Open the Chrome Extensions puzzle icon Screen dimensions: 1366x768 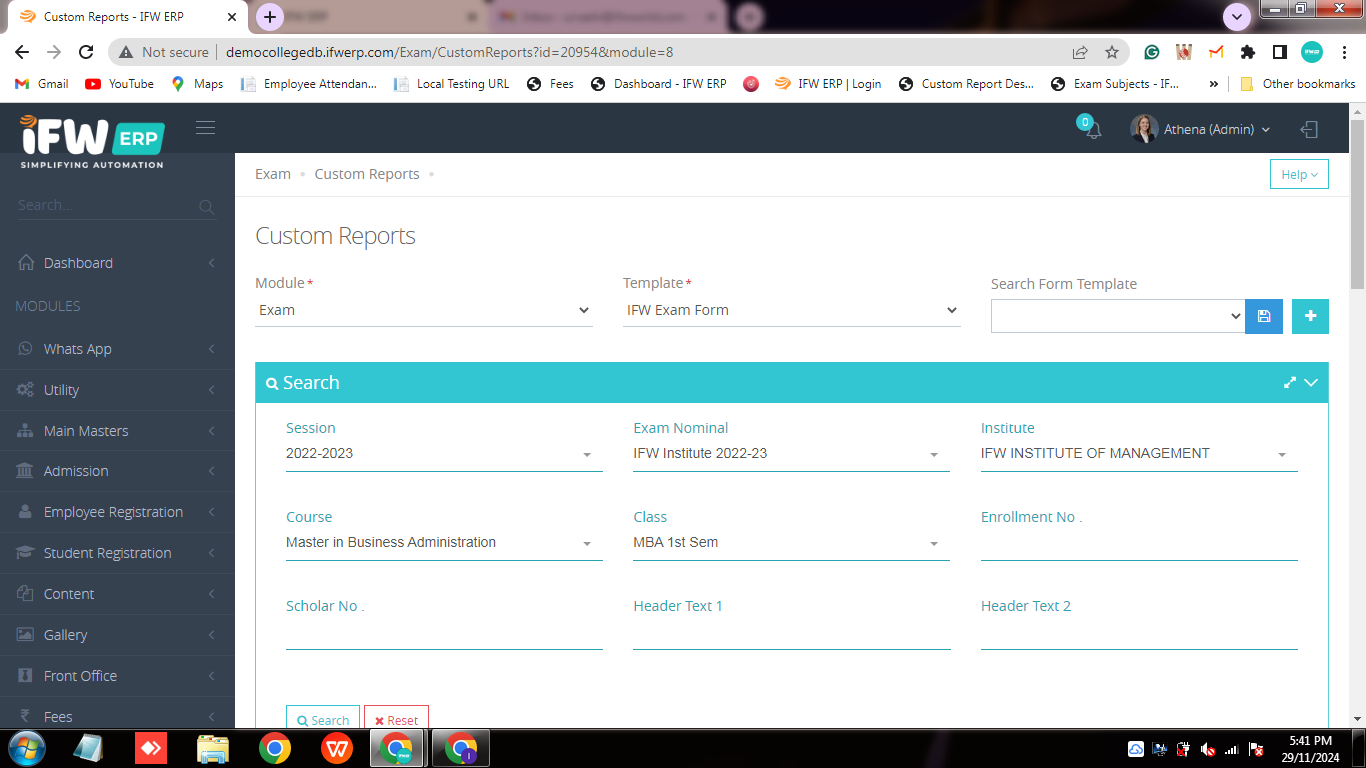pos(1247,52)
